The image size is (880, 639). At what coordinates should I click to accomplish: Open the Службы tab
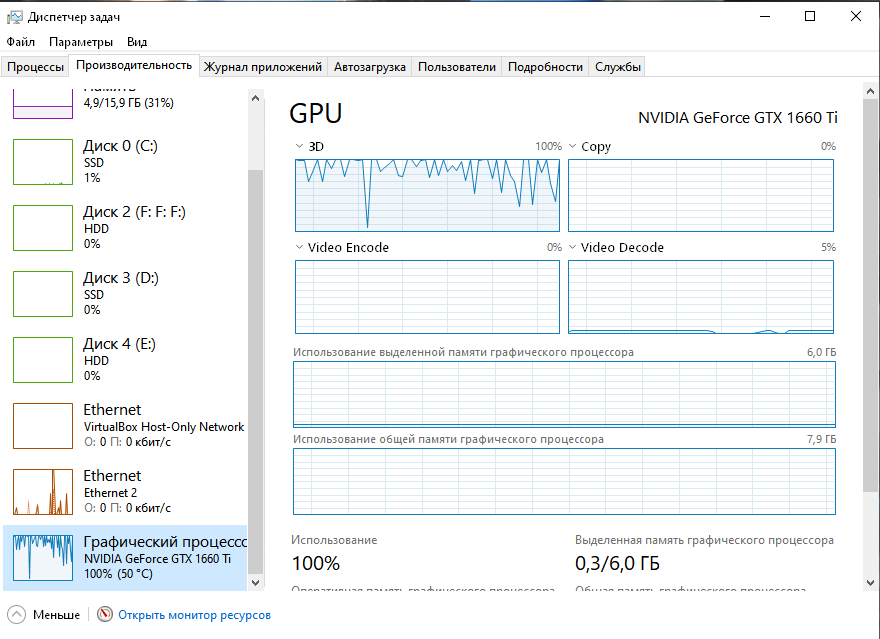pos(617,67)
